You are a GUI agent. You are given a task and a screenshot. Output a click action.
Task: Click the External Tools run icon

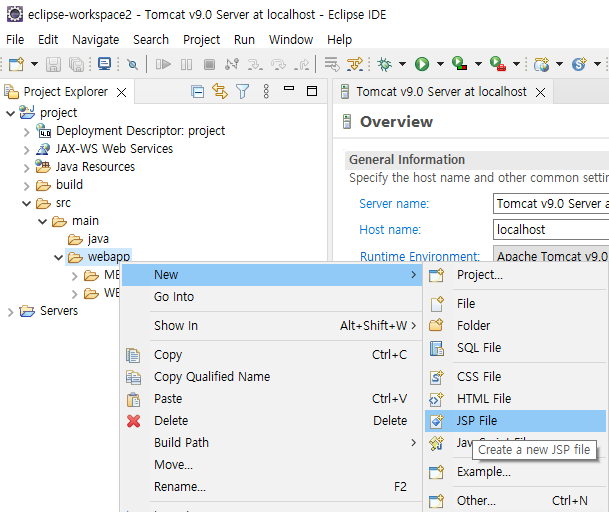click(498, 64)
